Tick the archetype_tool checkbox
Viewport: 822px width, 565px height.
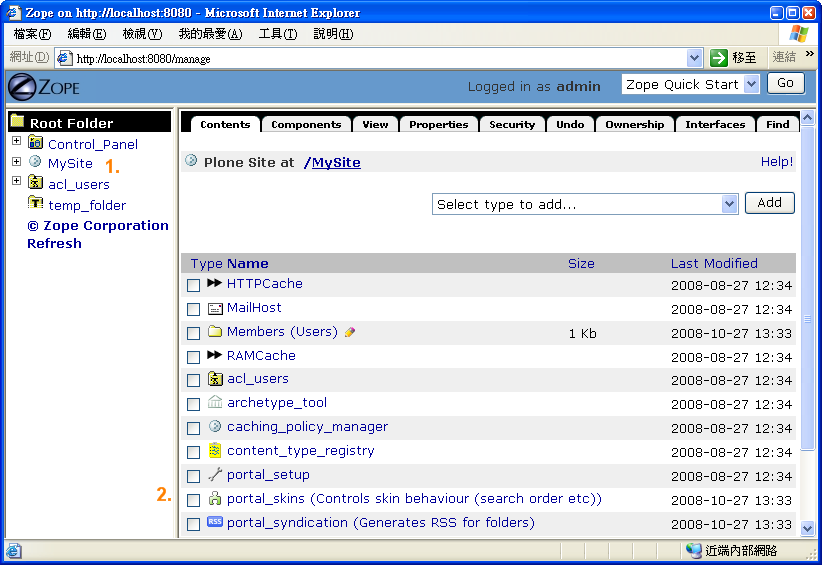[x=193, y=404]
